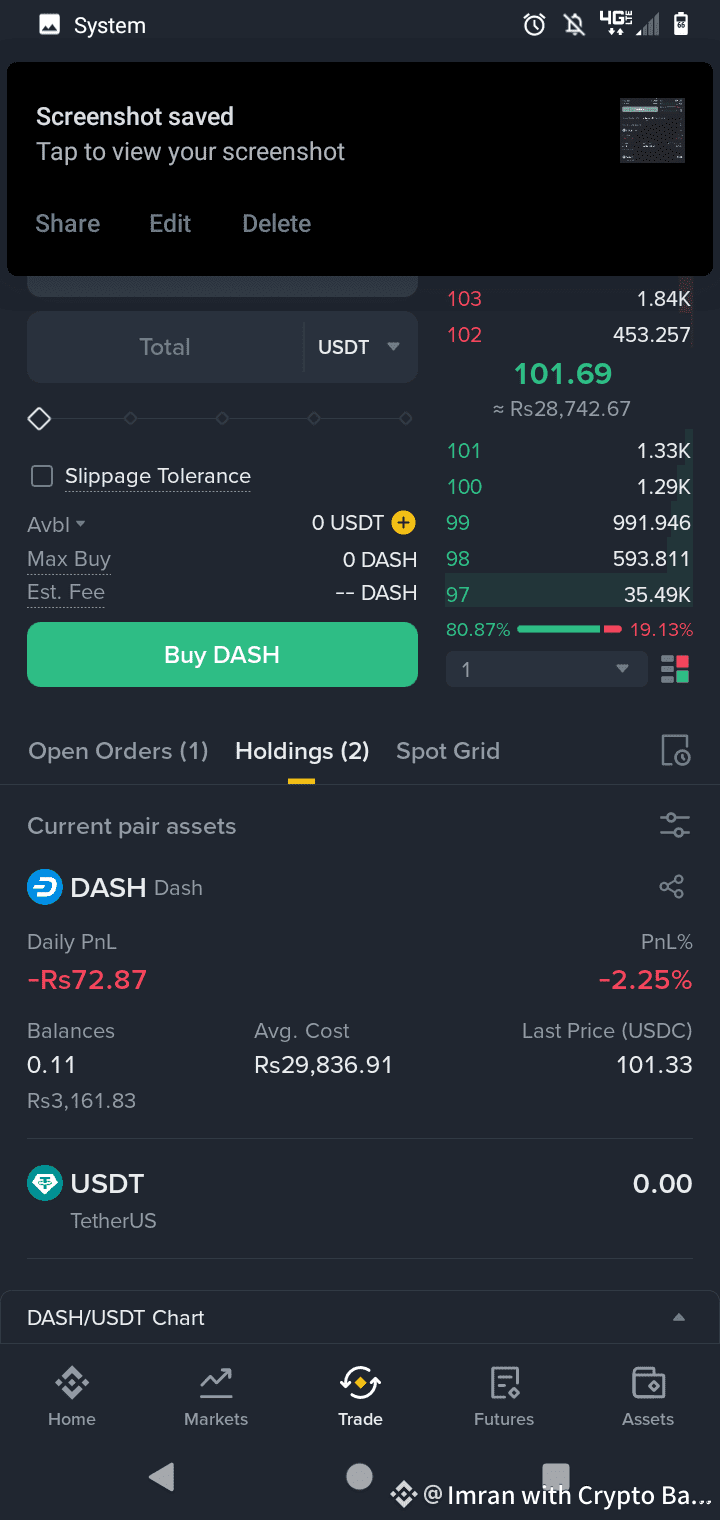Expand the DASH/USDT Chart panel

click(360, 1317)
